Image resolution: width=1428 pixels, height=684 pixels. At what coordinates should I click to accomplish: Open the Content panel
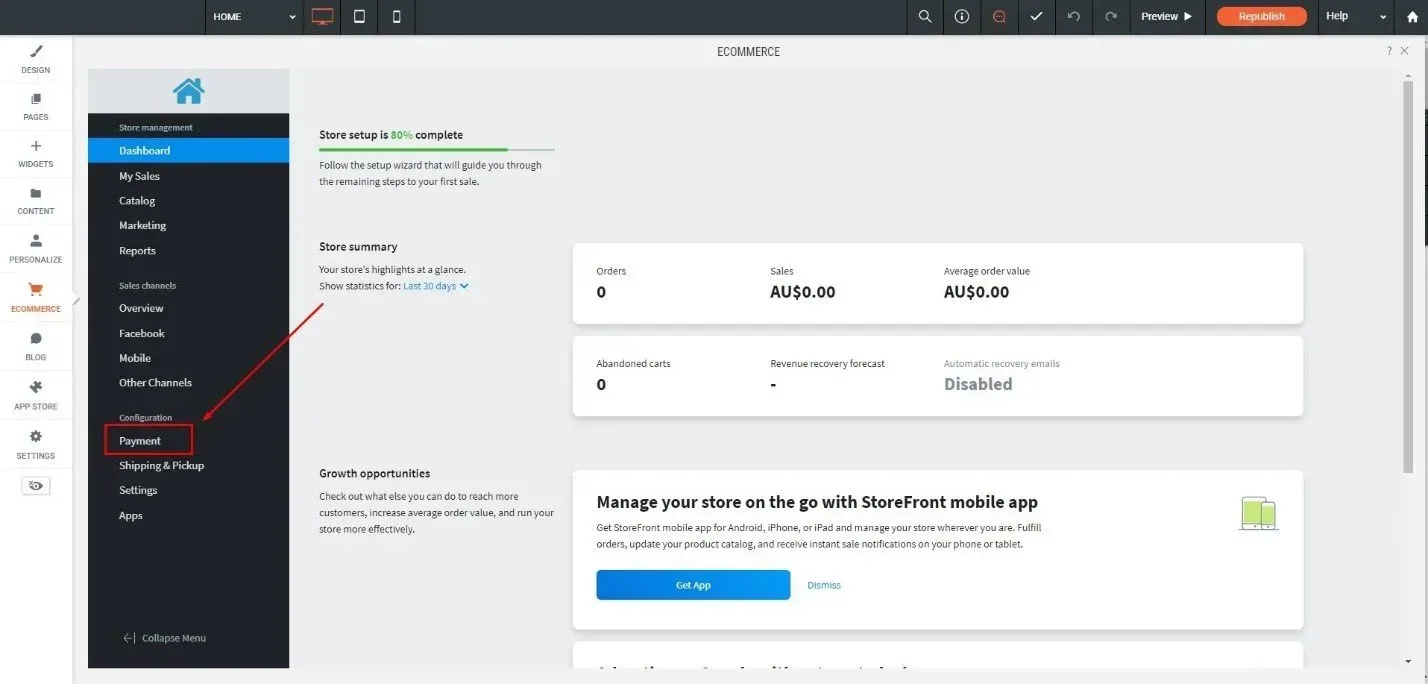(36, 201)
